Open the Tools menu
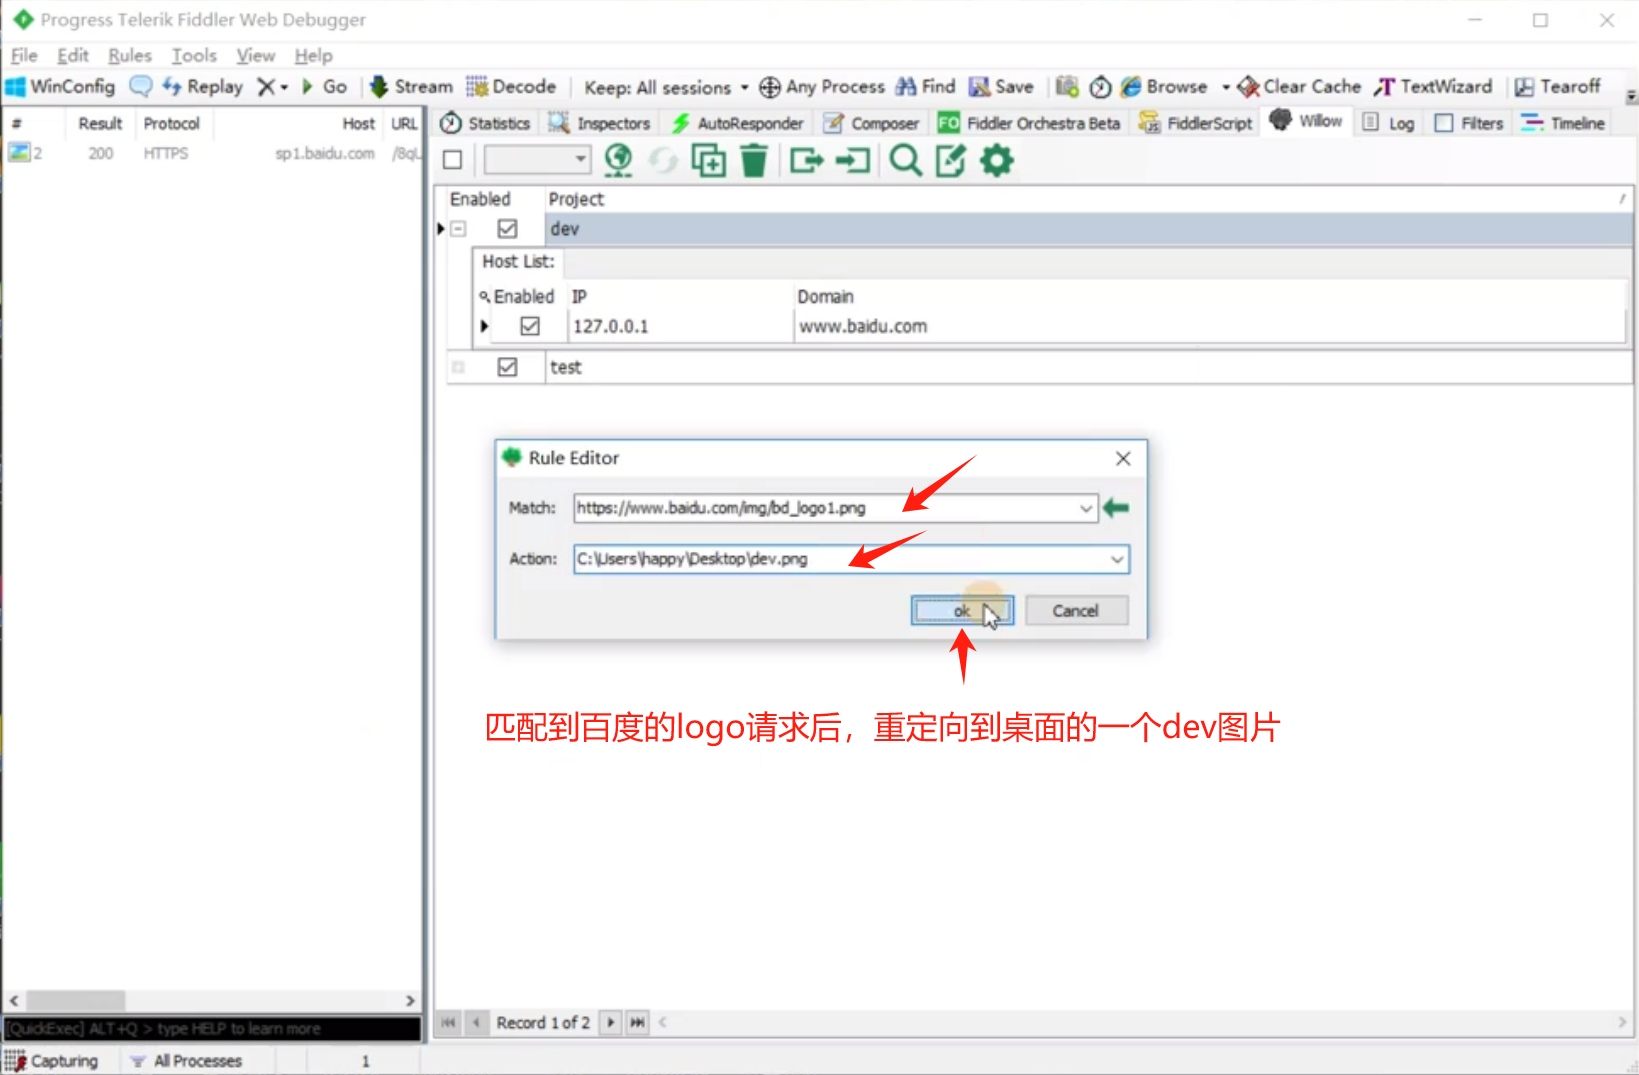The image size is (1639, 1075). click(194, 56)
